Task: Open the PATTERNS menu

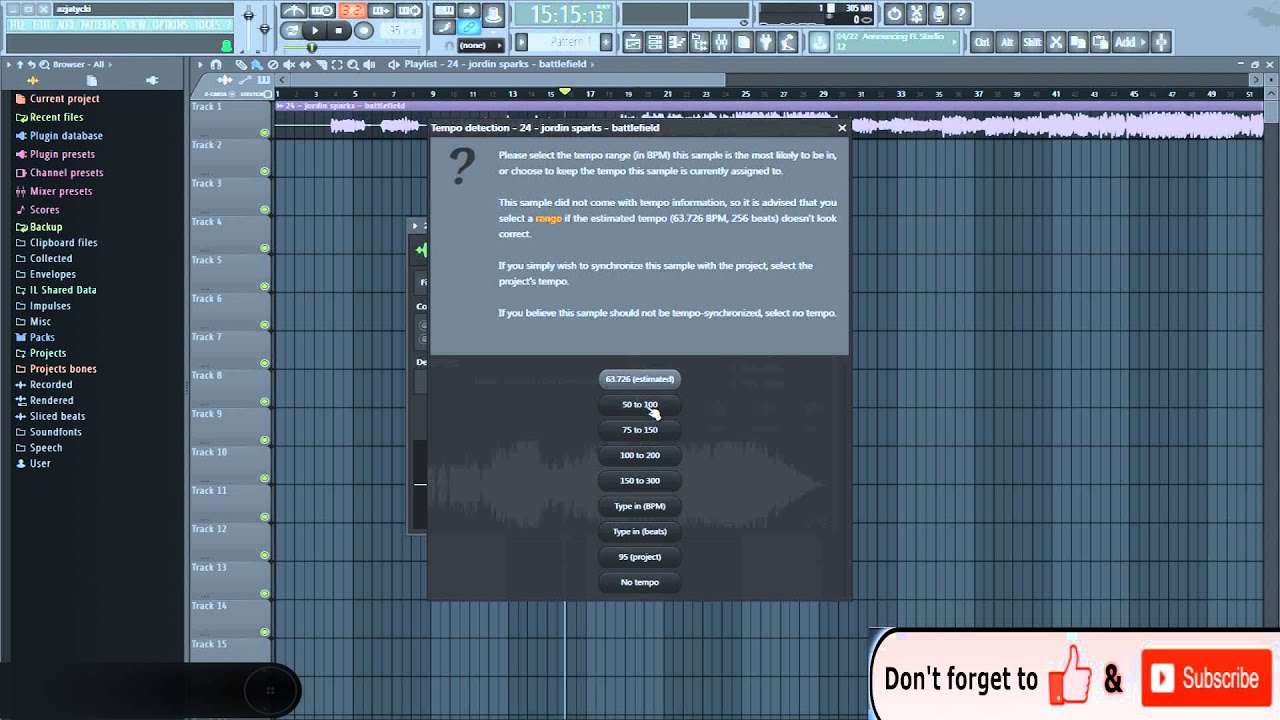Action: (101, 25)
